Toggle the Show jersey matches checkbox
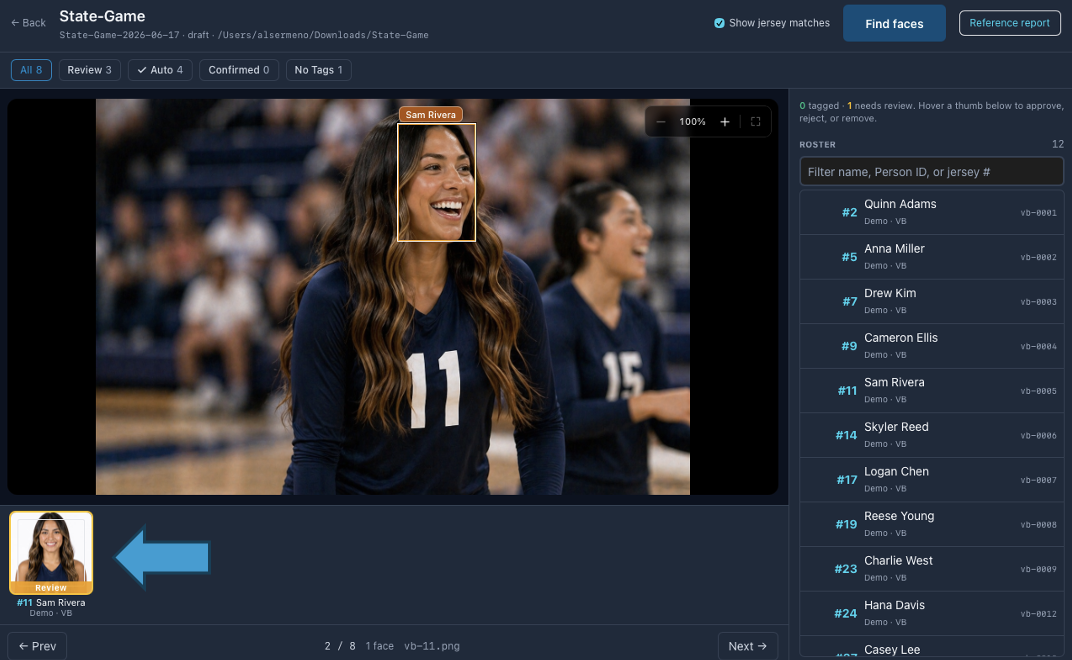This screenshot has height=660, width=1072. click(x=719, y=23)
